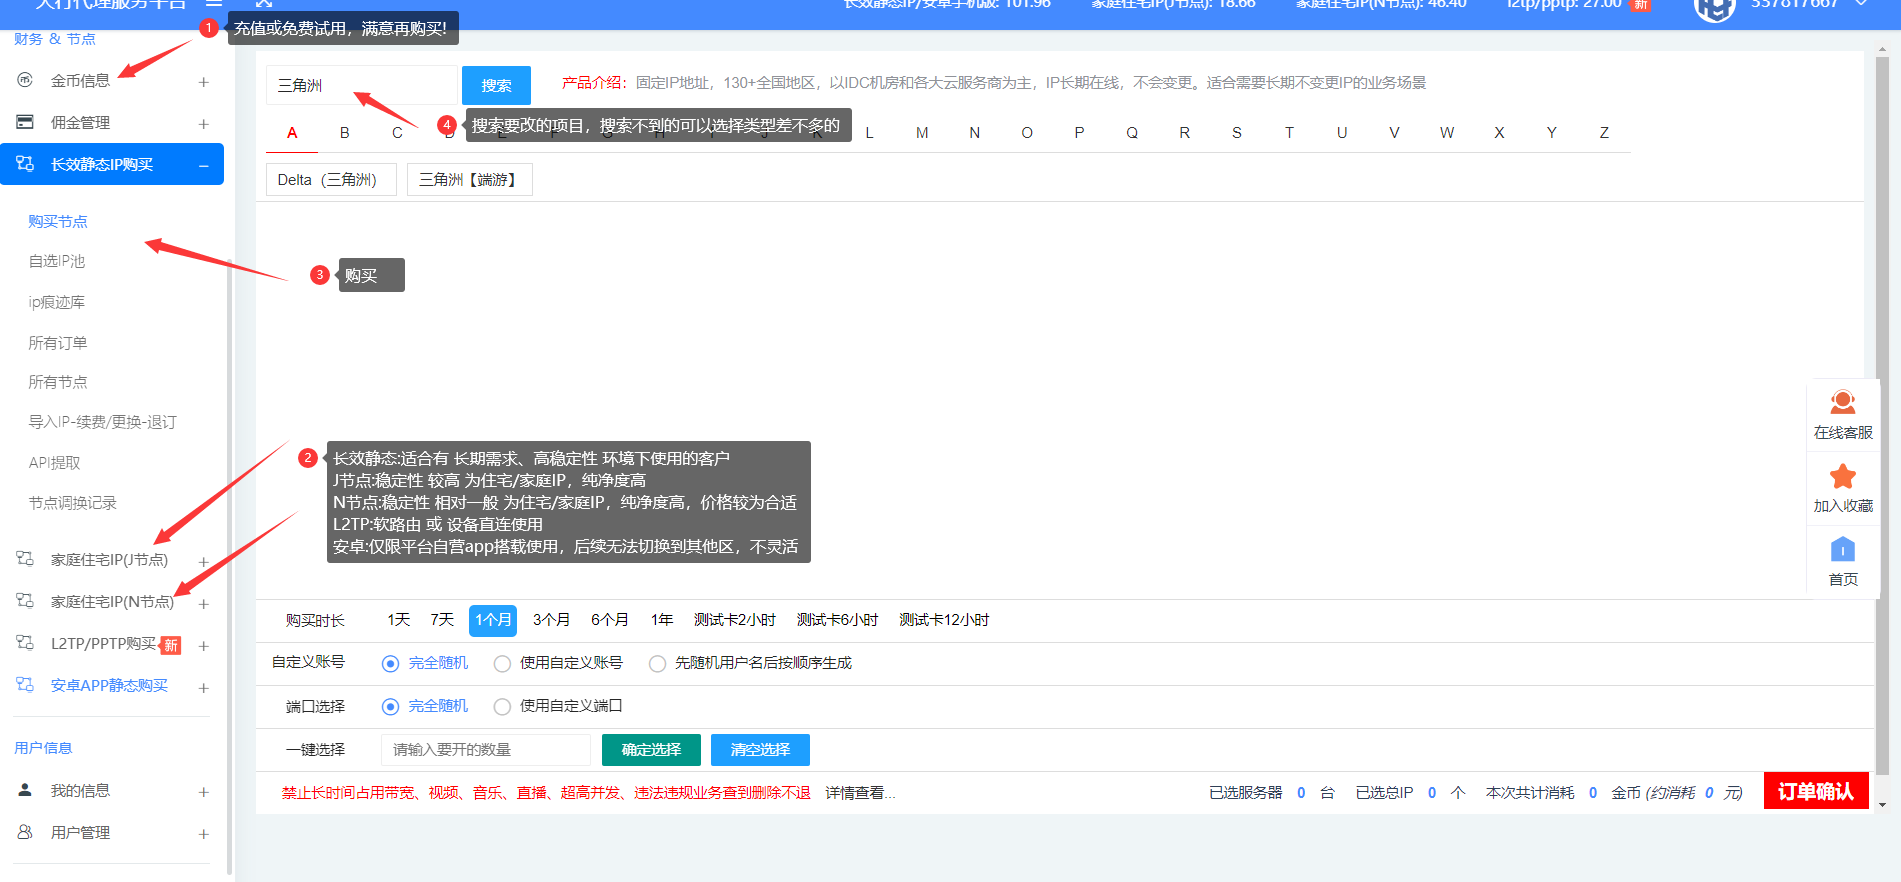Select 先随机用户名后按顺序生成 radio option

[657, 664]
